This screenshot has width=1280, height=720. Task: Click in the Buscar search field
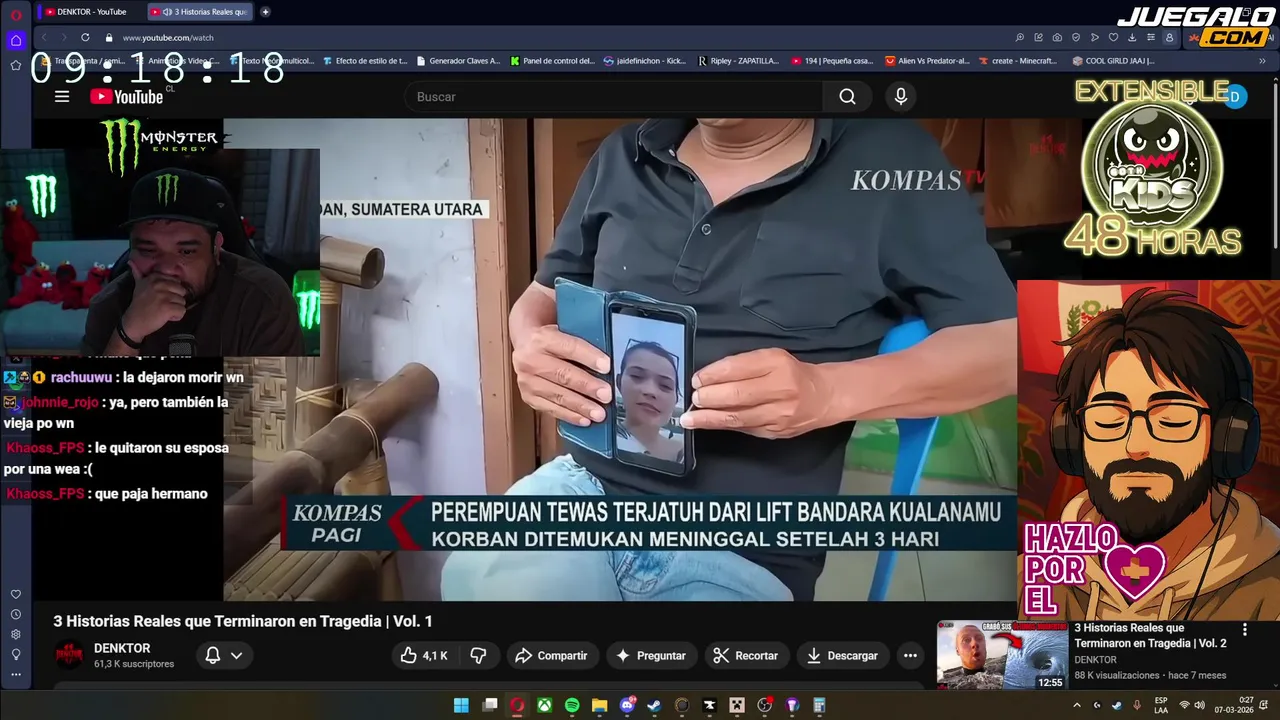point(614,97)
